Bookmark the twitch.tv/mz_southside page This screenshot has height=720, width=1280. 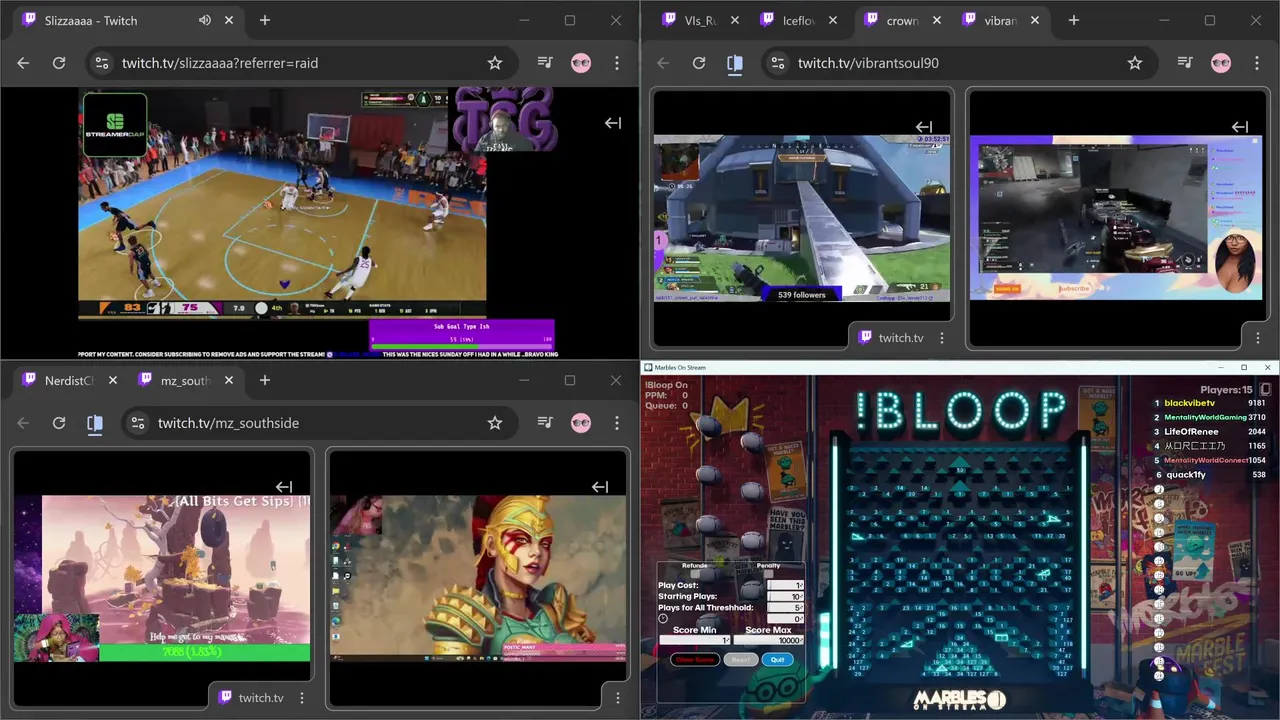tap(494, 423)
